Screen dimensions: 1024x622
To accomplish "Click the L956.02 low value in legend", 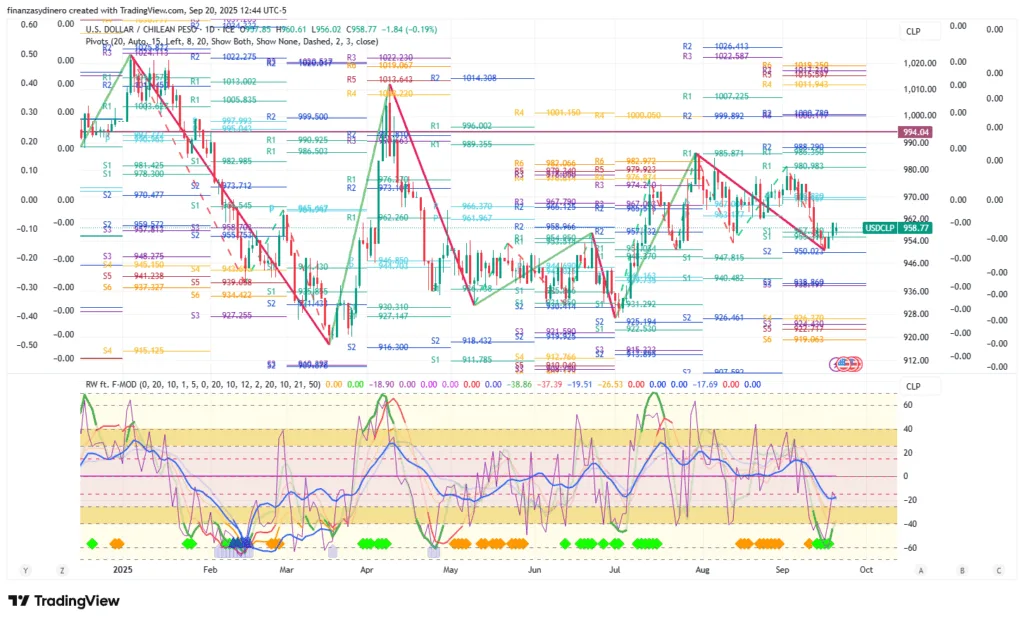I will pos(326,29).
